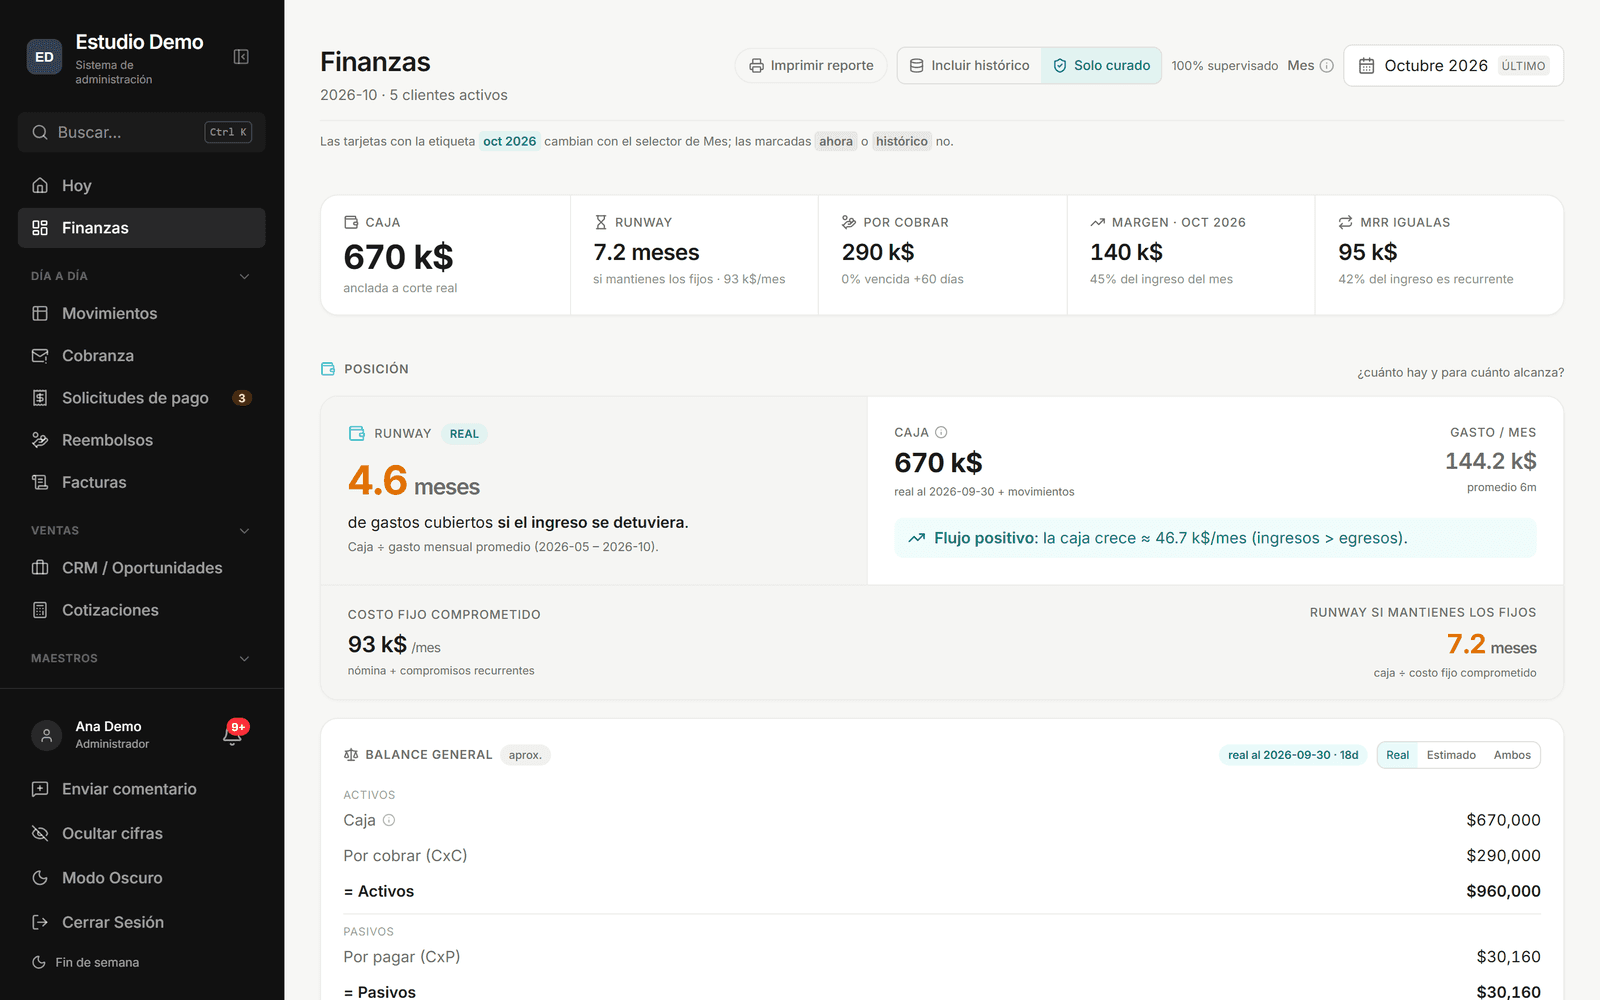Click the Por cobrar (CxC) row
The image size is (1600, 1000).
click(x=942, y=856)
